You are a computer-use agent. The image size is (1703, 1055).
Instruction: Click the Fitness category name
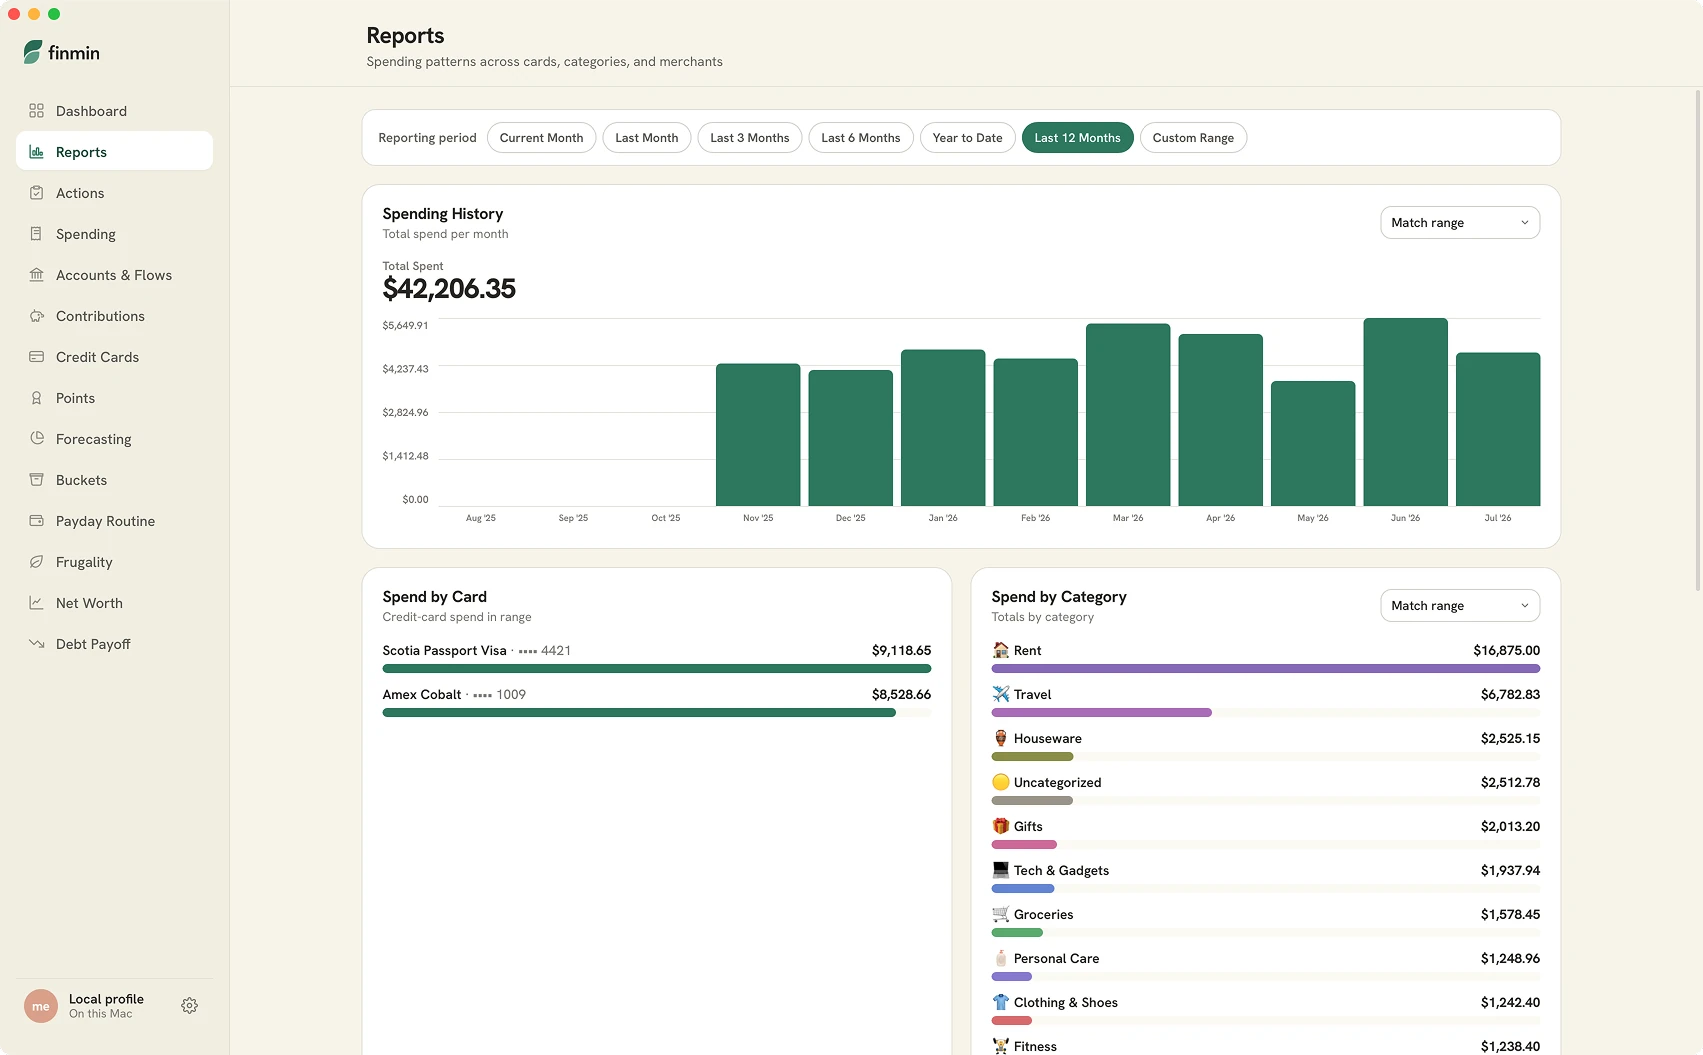1035,1047
